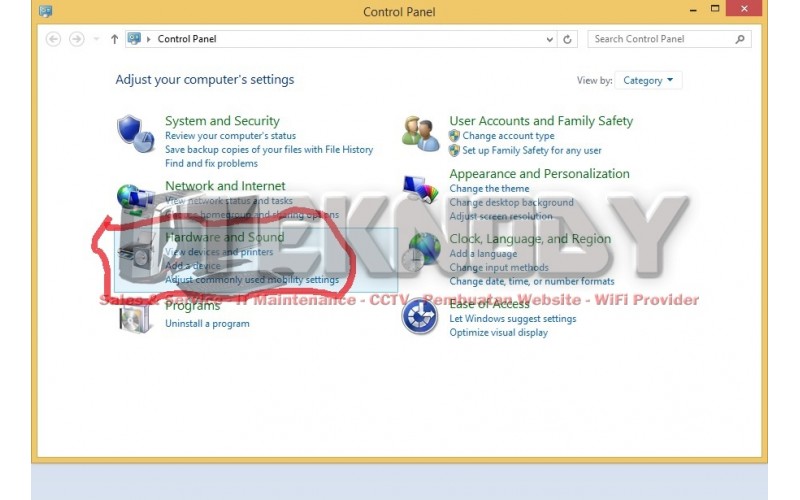Click Change the theme
Viewport: 800px width, 500px height.
click(489, 189)
